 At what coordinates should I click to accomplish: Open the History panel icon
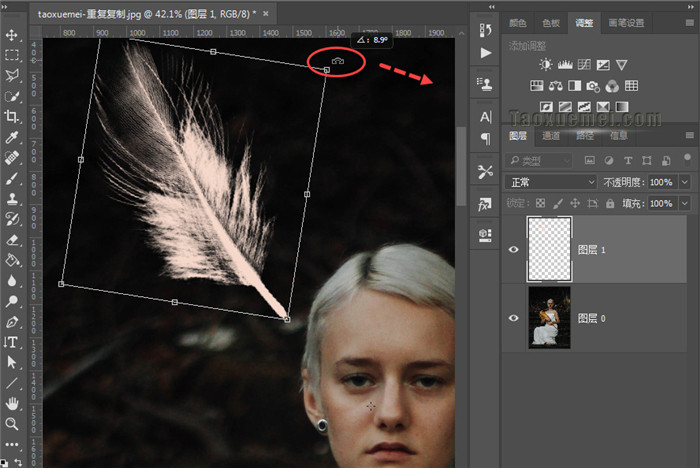(x=485, y=30)
